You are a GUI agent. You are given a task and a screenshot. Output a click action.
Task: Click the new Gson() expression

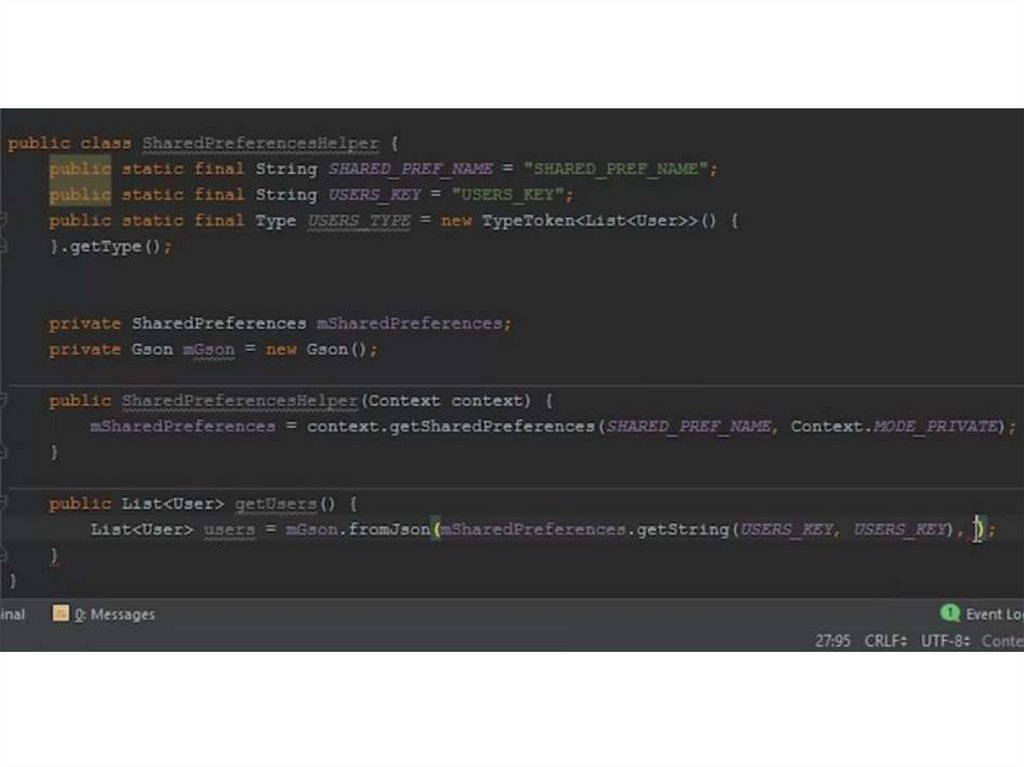[x=316, y=350]
